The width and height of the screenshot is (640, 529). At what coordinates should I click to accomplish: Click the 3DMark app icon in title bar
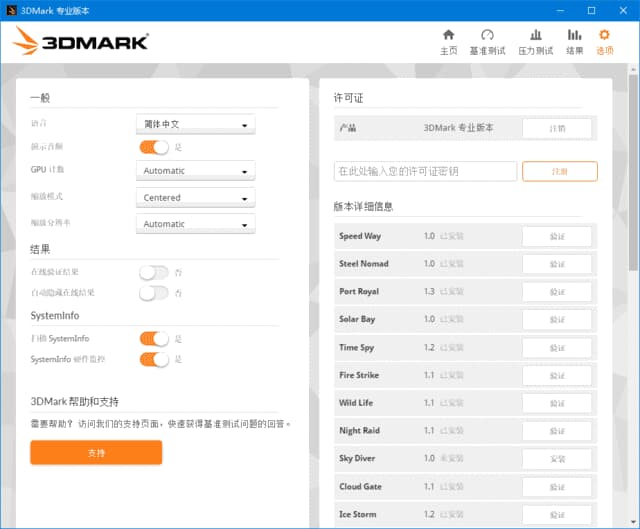(x=11, y=10)
